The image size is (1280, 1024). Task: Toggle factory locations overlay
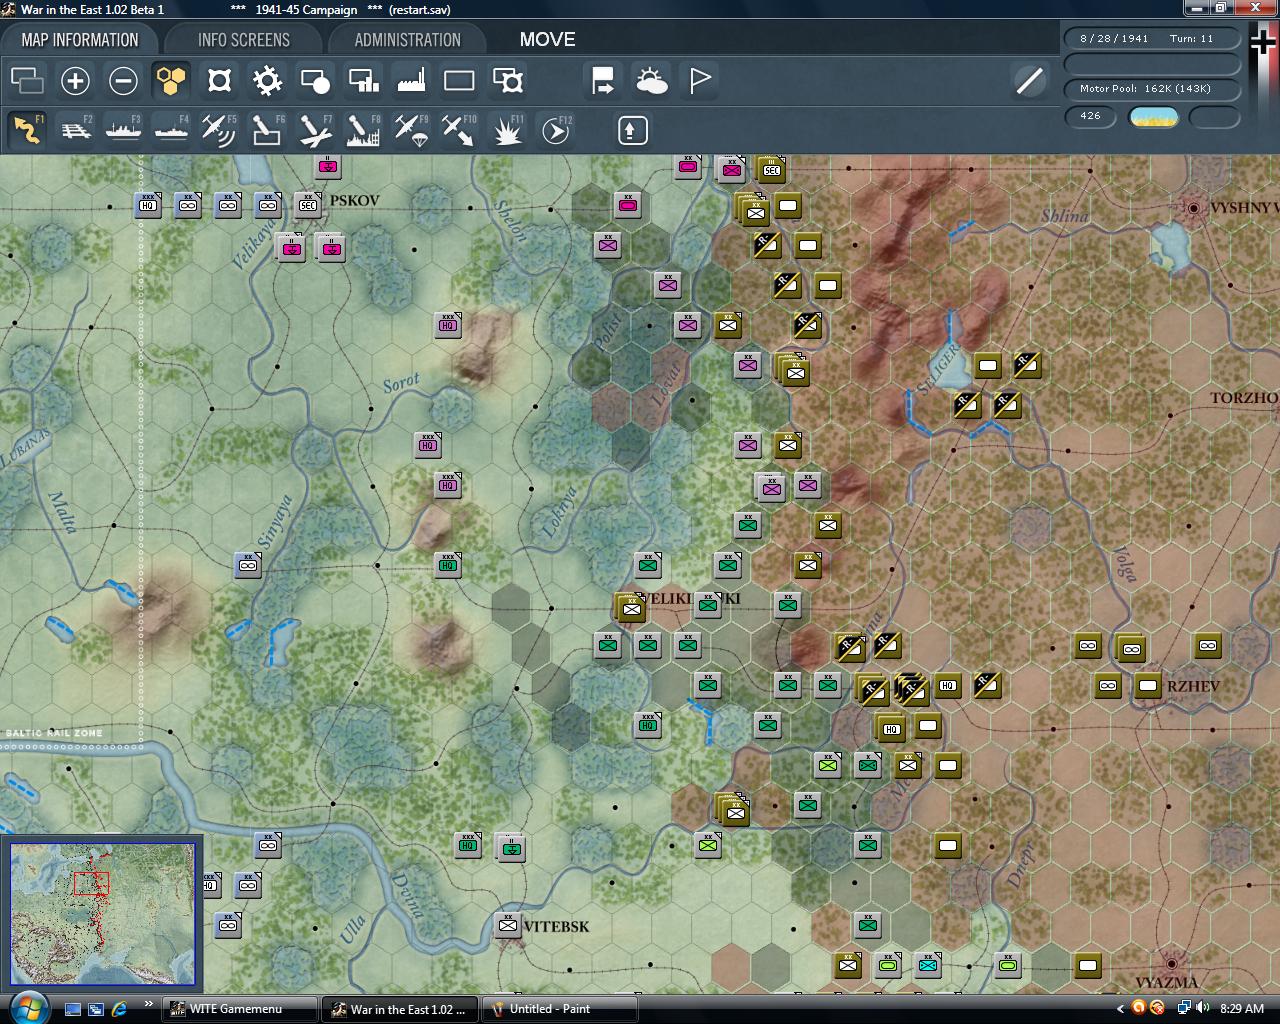coord(411,80)
